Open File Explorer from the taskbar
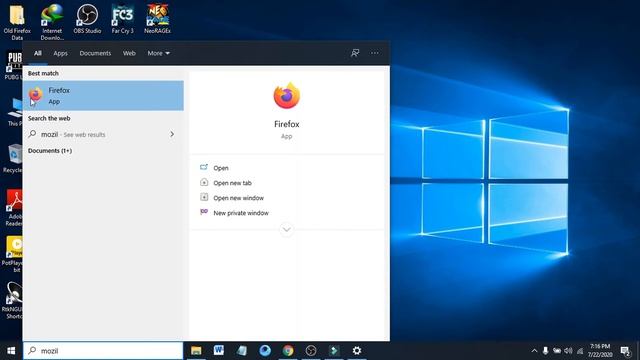 (196, 351)
